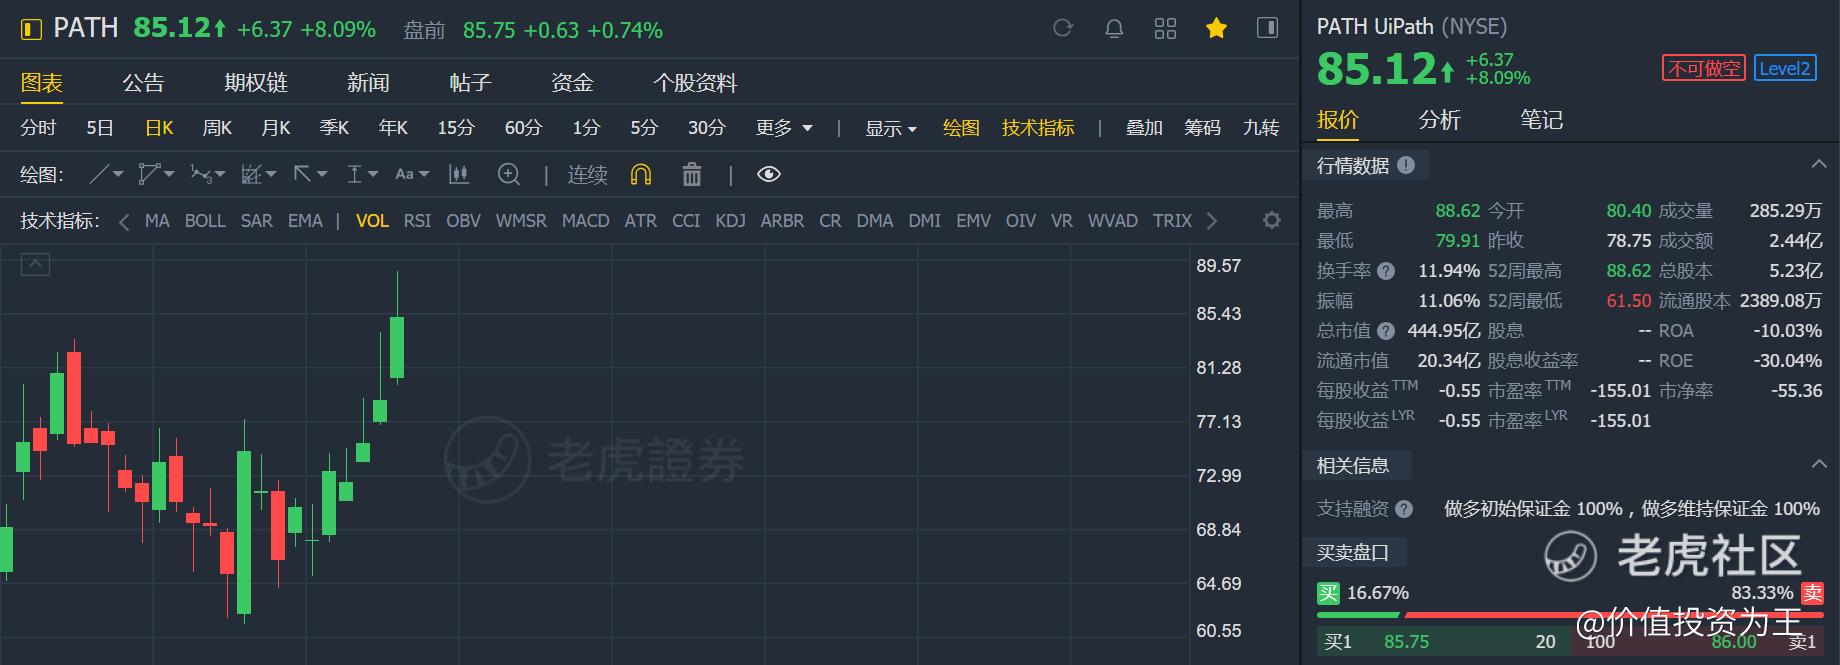
Task: Select the wave pattern drawing tool
Action: tap(200, 174)
